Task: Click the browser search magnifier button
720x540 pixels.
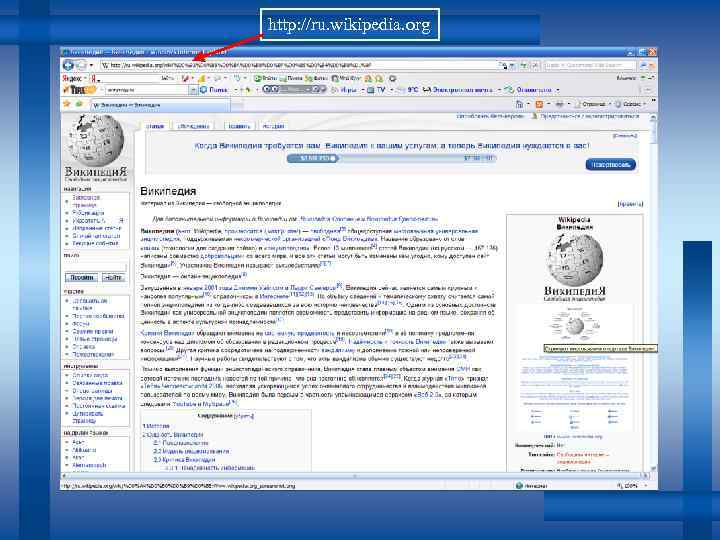Action: [x=643, y=65]
